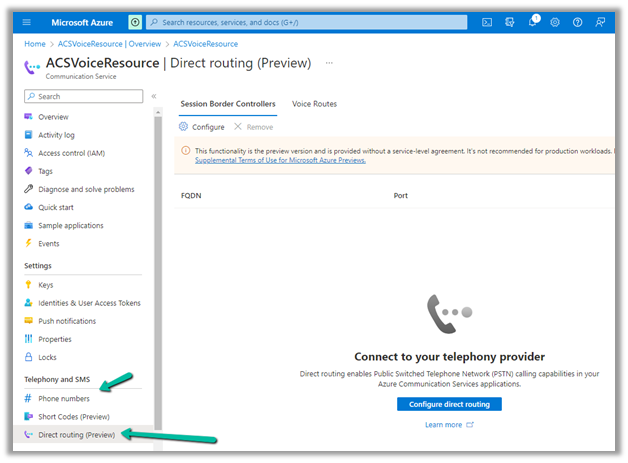The image size is (628, 463).
Task: Open Supplemental Terms of Use link
Action: point(280,160)
